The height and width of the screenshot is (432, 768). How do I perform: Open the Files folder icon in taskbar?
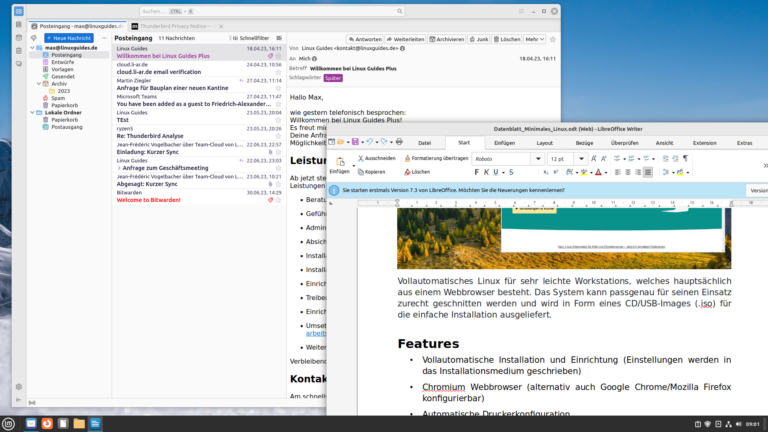(x=79, y=424)
